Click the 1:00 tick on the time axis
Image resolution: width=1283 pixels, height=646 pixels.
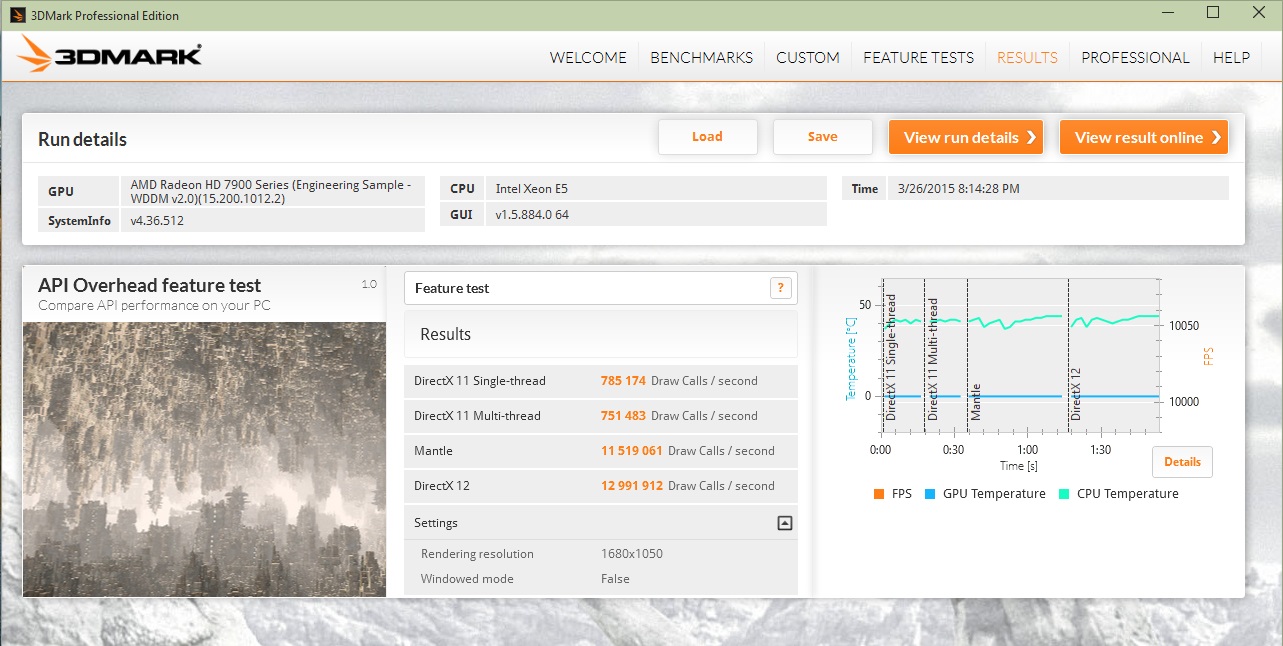point(1027,450)
